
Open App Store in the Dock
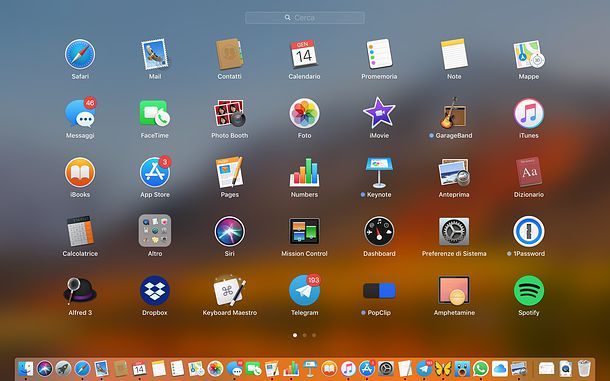point(367,368)
